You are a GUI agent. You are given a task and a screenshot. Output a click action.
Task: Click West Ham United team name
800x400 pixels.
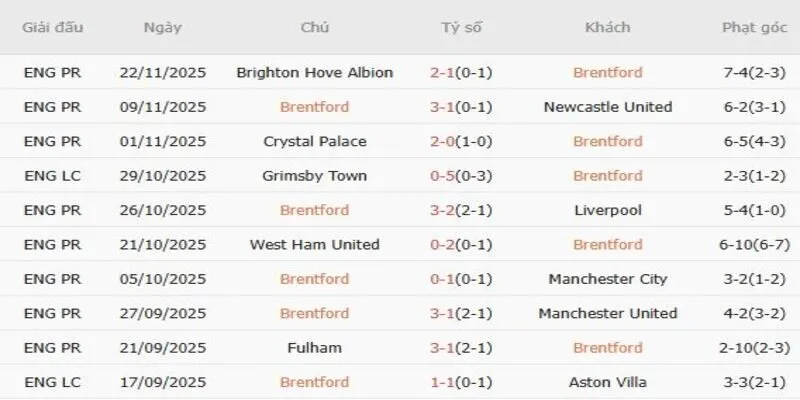click(x=315, y=244)
